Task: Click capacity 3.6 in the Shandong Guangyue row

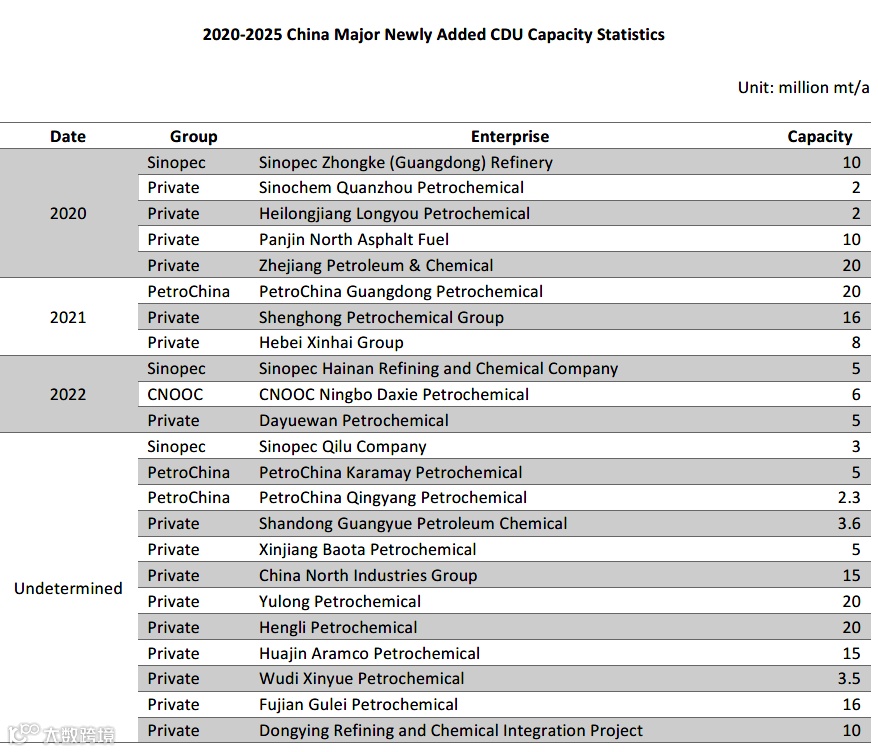Action: click(x=849, y=524)
